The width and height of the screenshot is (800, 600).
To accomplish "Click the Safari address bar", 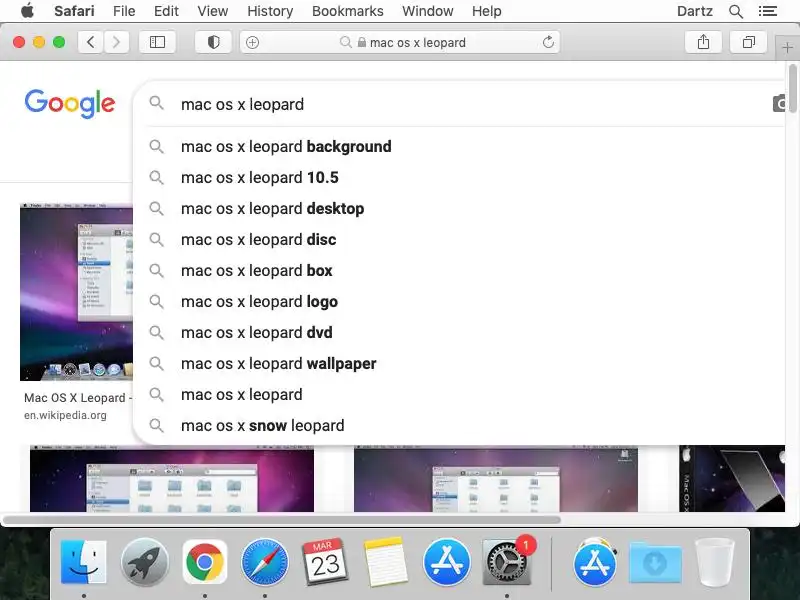I will [x=399, y=42].
